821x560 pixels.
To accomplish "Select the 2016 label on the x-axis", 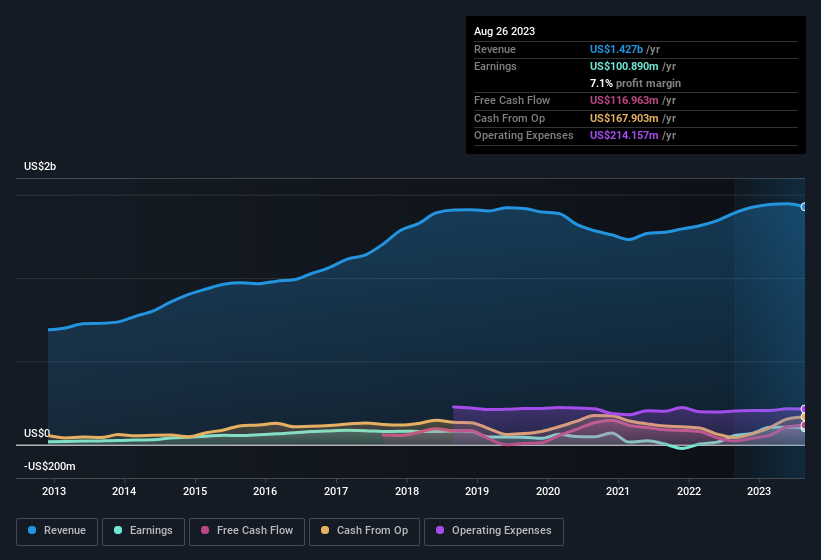I will pyautogui.click(x=265, y=491).
